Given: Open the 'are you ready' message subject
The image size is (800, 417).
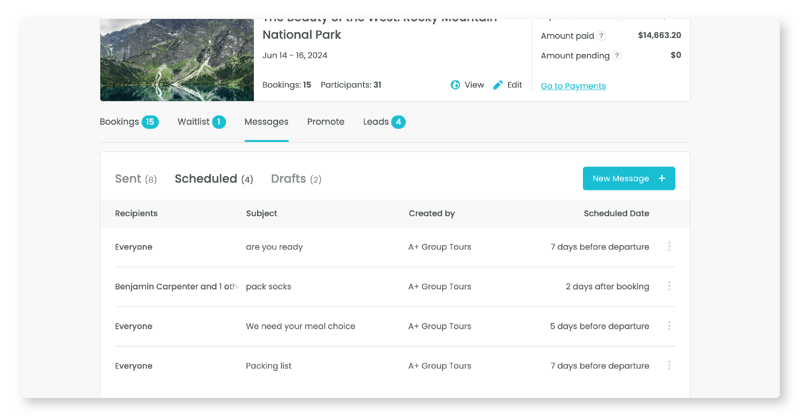Looking at the screenshot, I should point(274,247).
